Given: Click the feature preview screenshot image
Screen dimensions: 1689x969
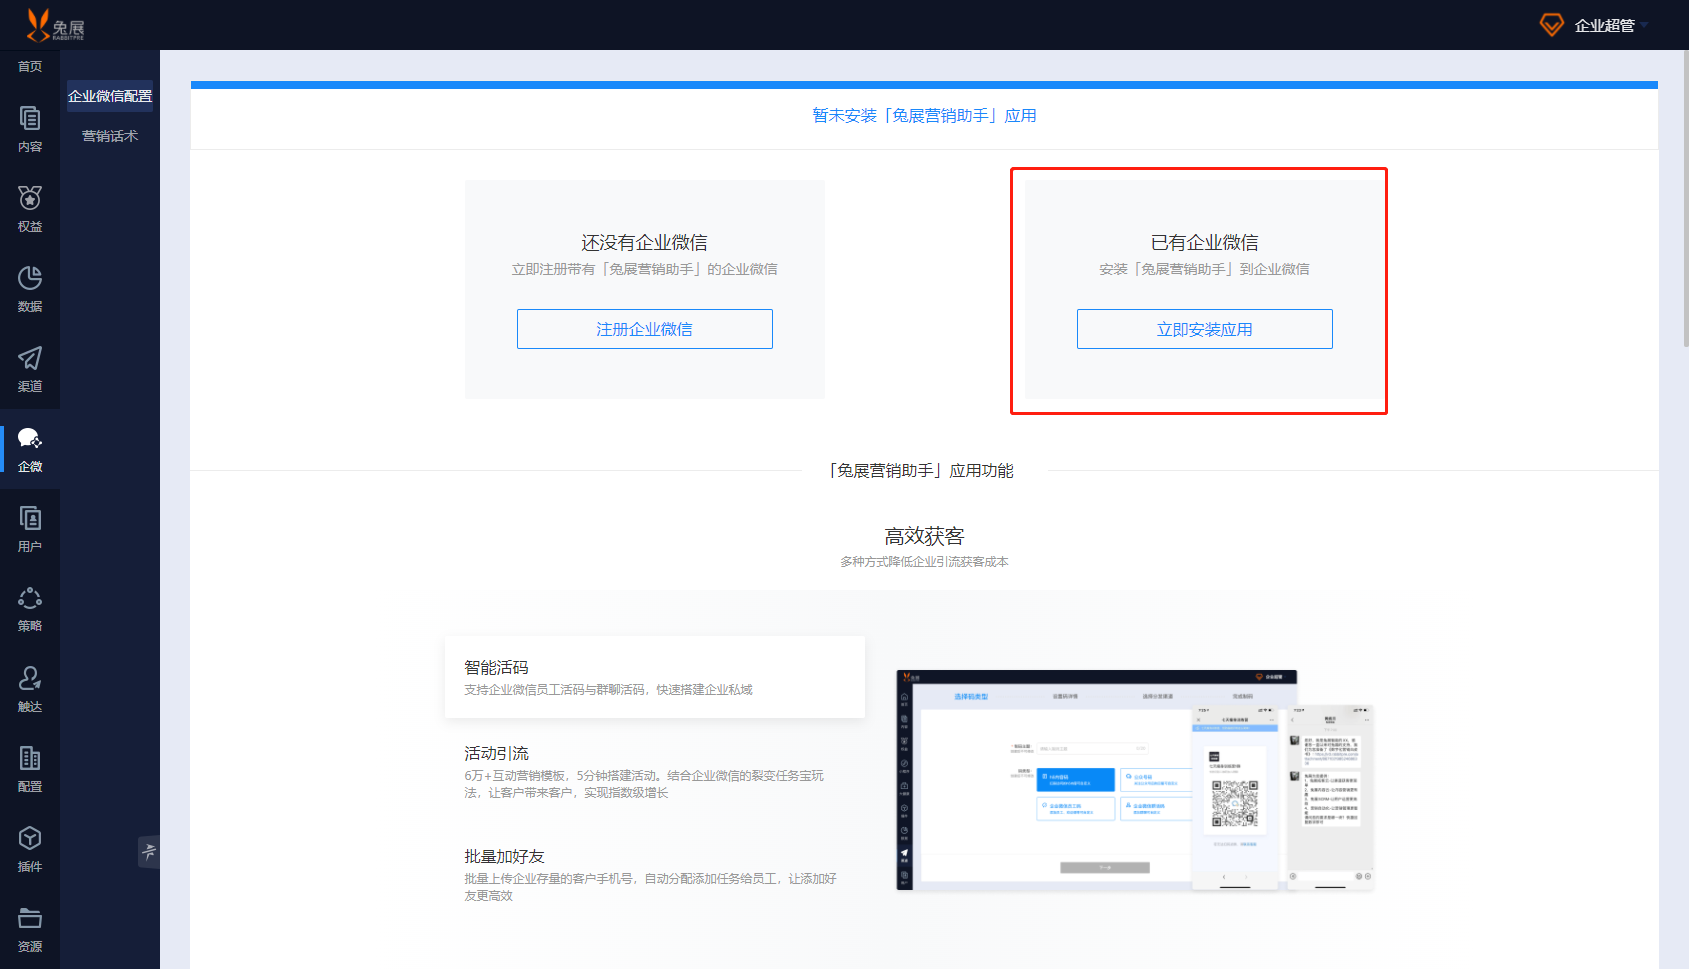Looking at the screenshot, I should click(1135, 780).
